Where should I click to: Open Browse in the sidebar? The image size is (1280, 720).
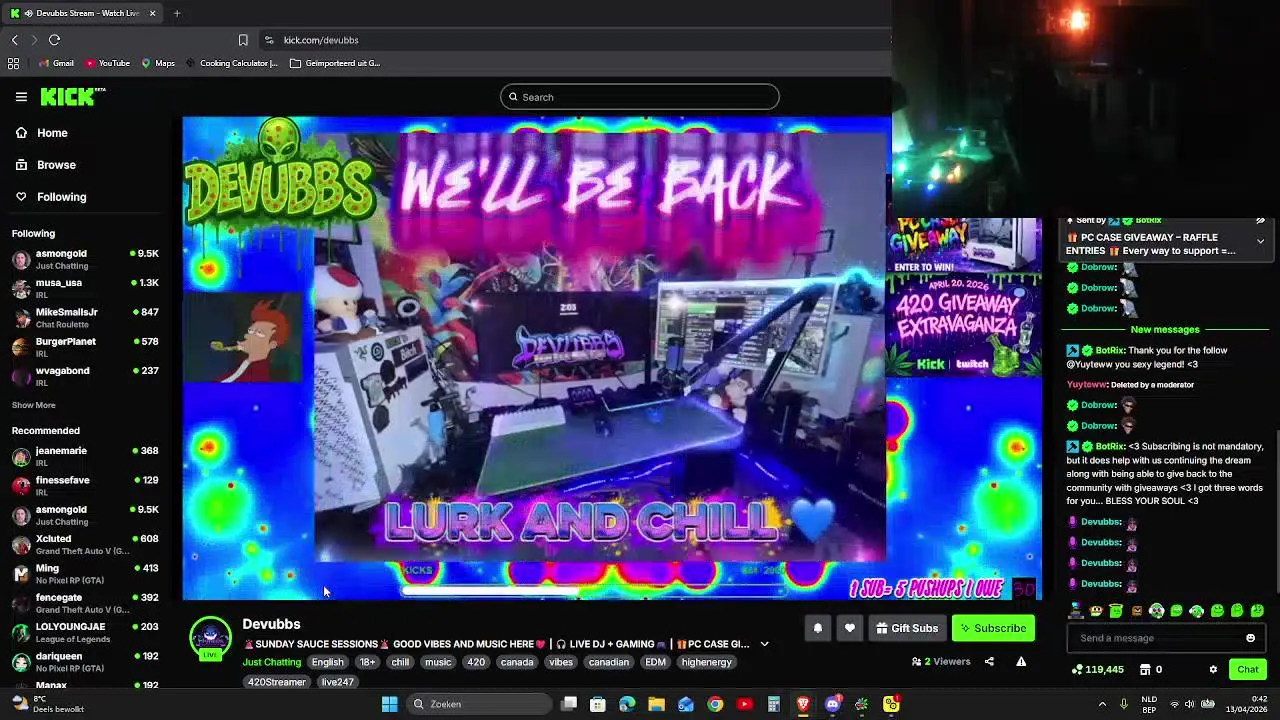45,165
